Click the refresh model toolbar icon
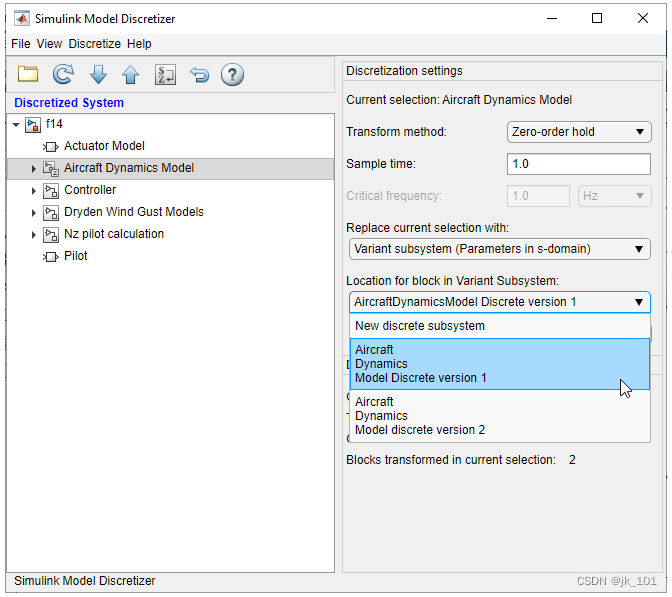672x597 pixels. [63, 74]
